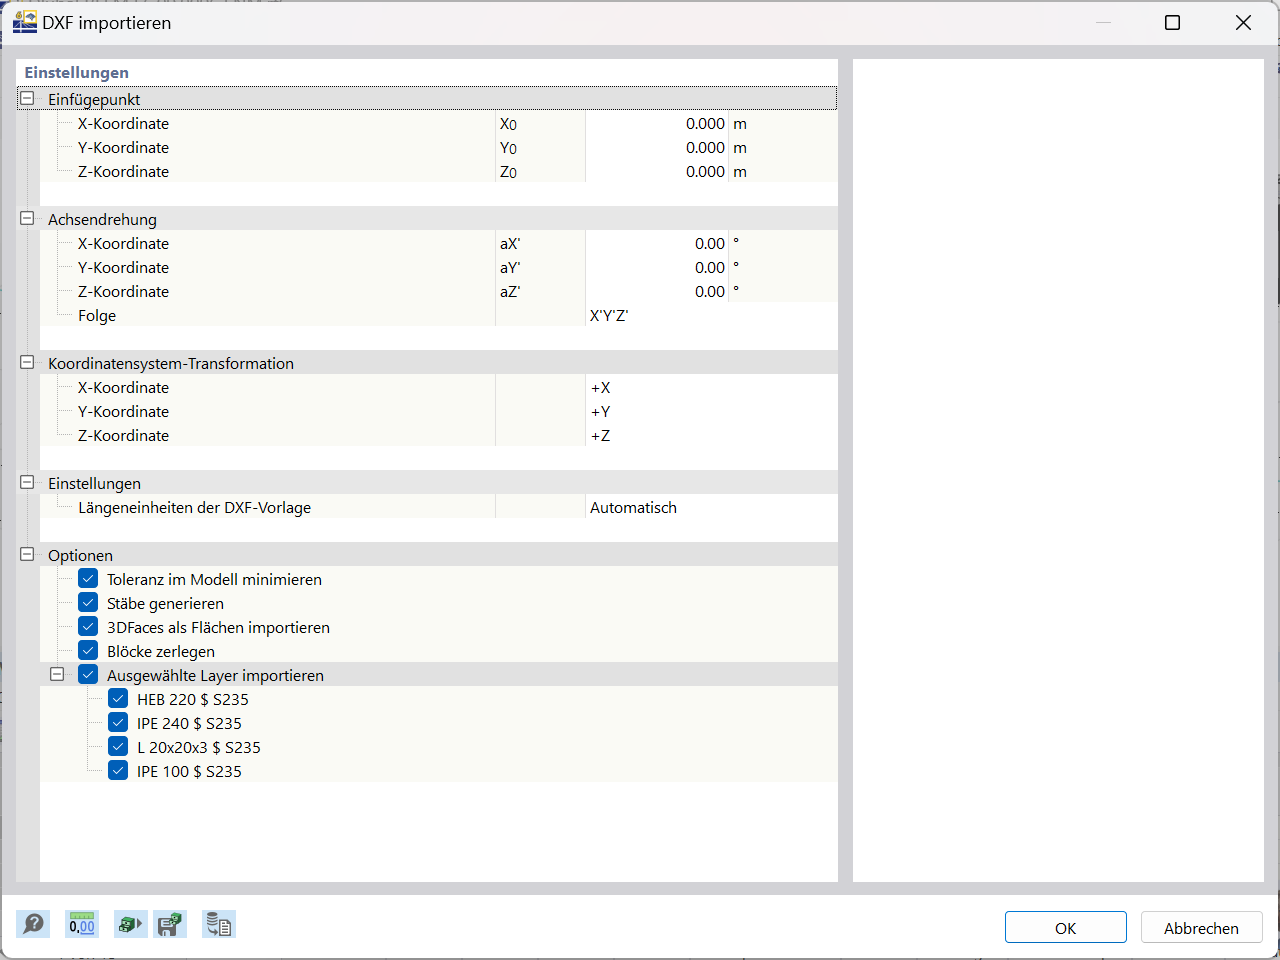Open the export to database icon

pos(218,924)
